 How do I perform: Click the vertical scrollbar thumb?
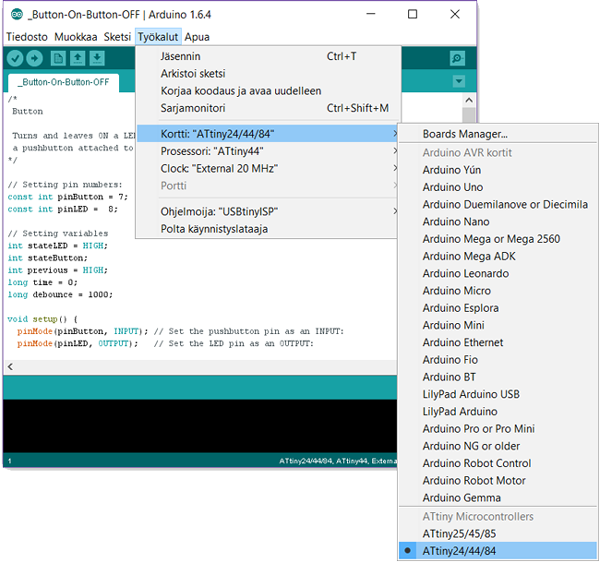pos(469,115)
